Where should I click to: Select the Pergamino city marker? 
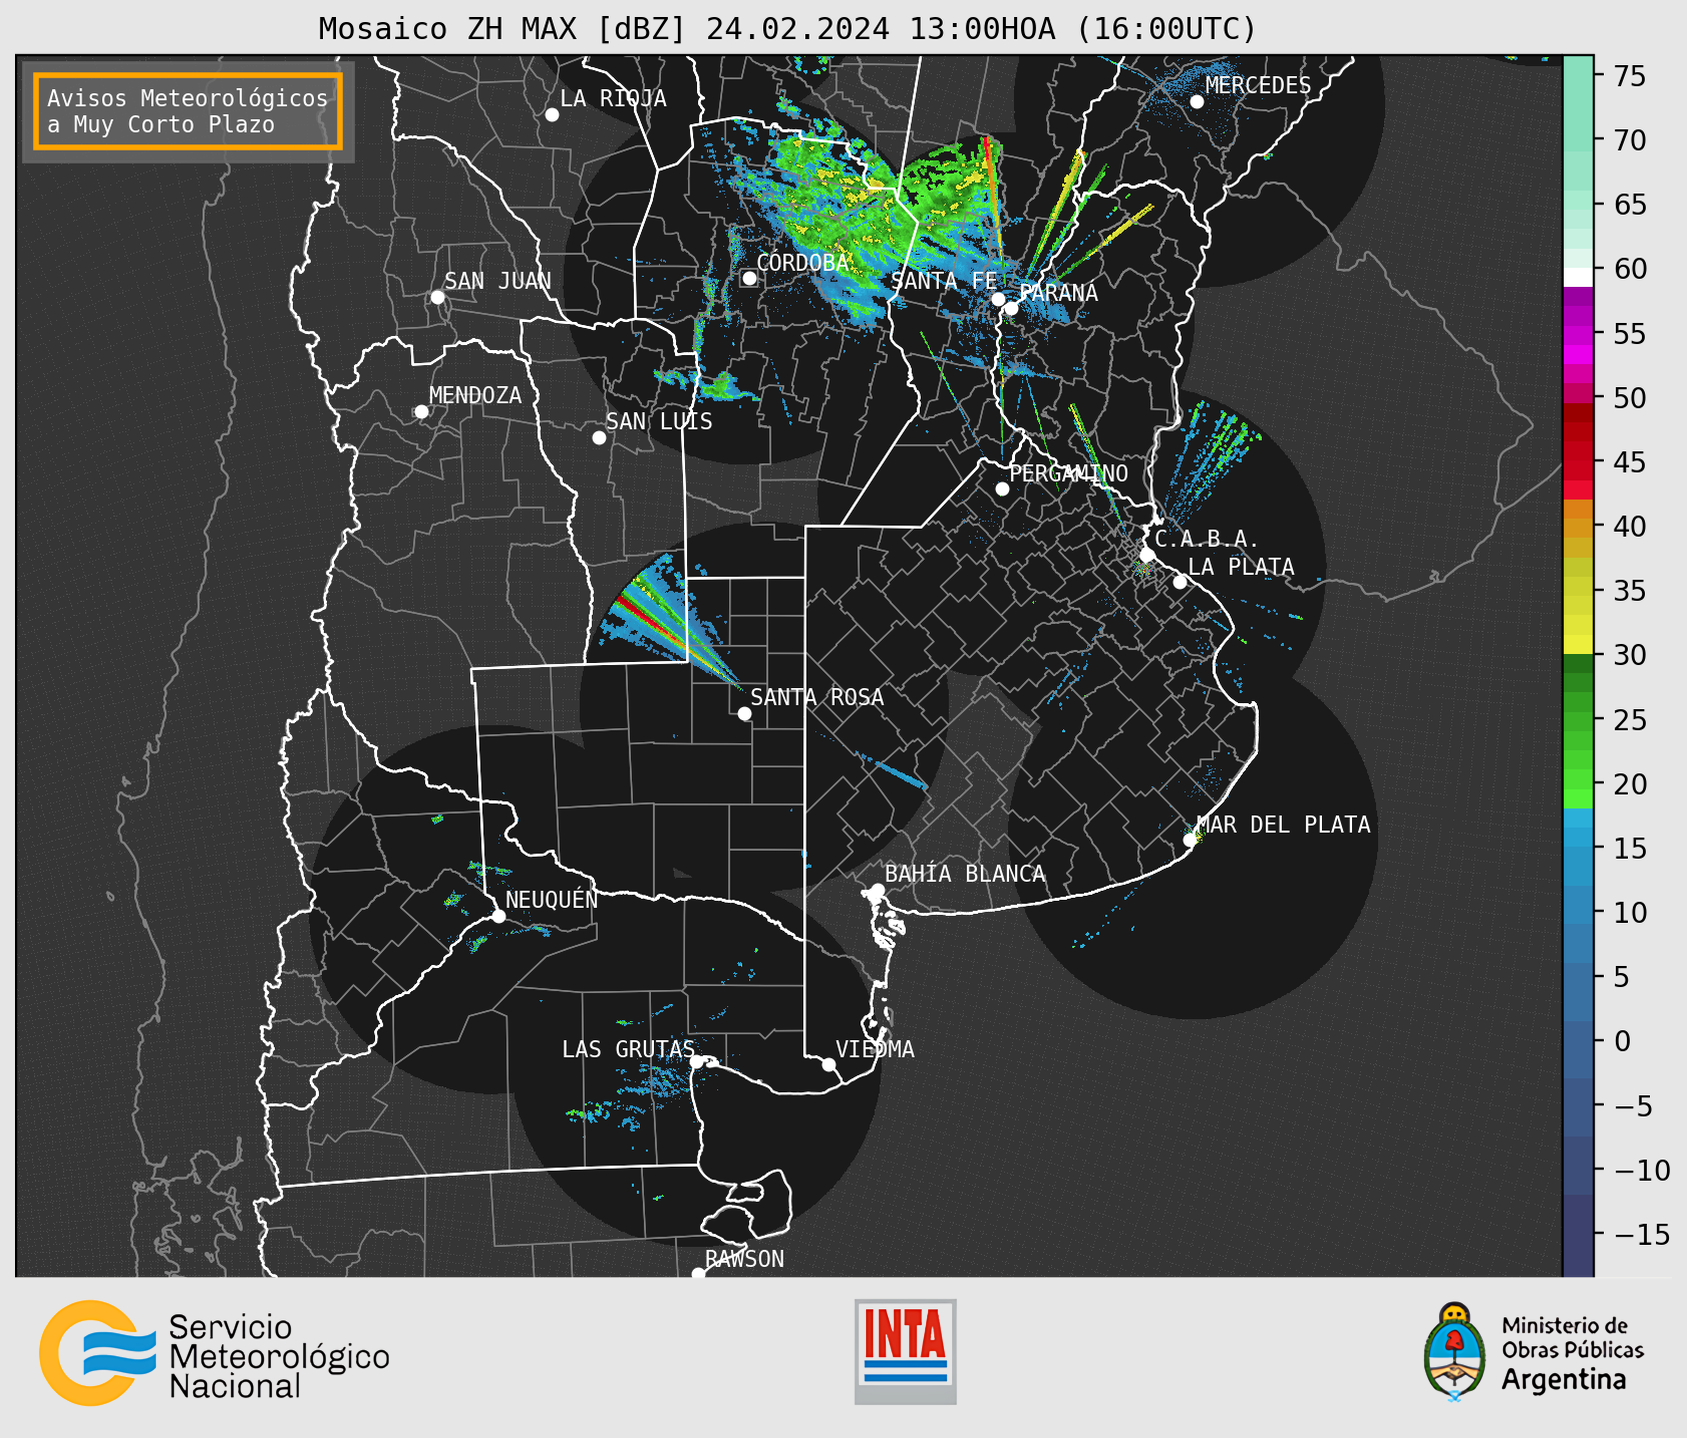point(1002,489)
